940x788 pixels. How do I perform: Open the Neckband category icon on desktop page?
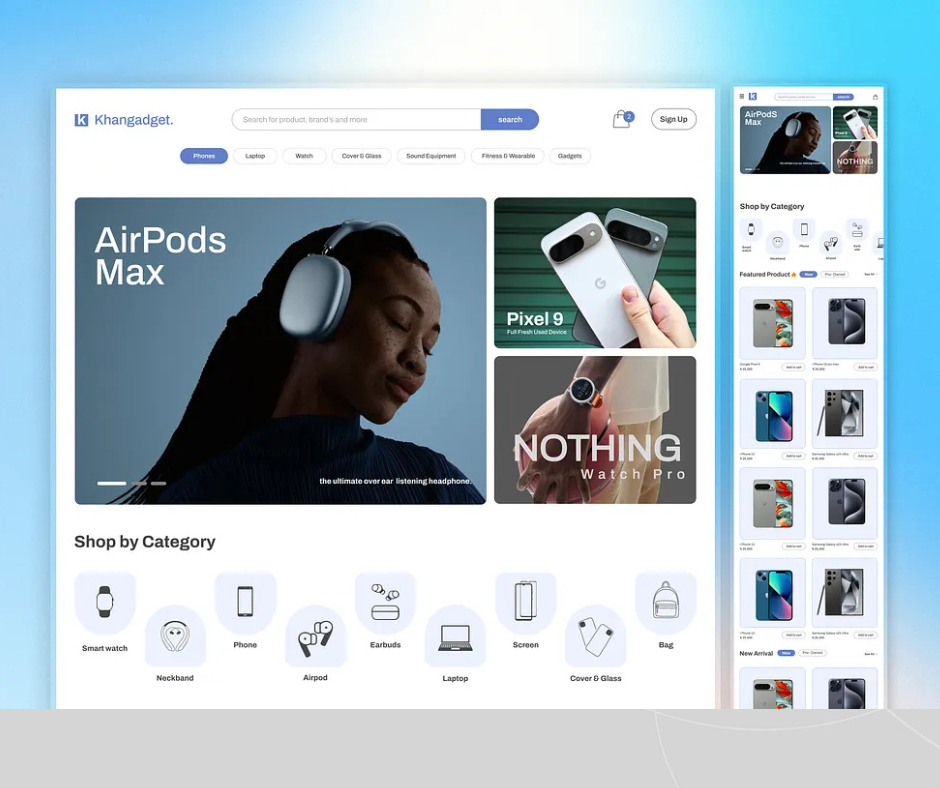point(175,636)
